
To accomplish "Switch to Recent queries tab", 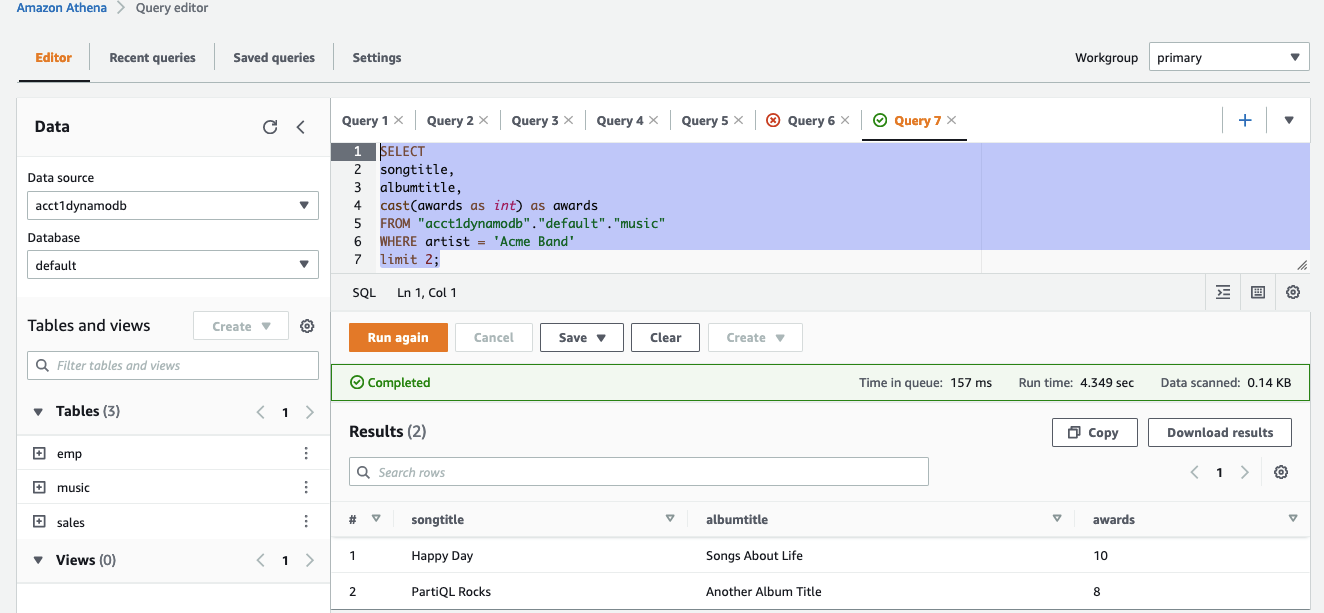I will tap(152, 58).
